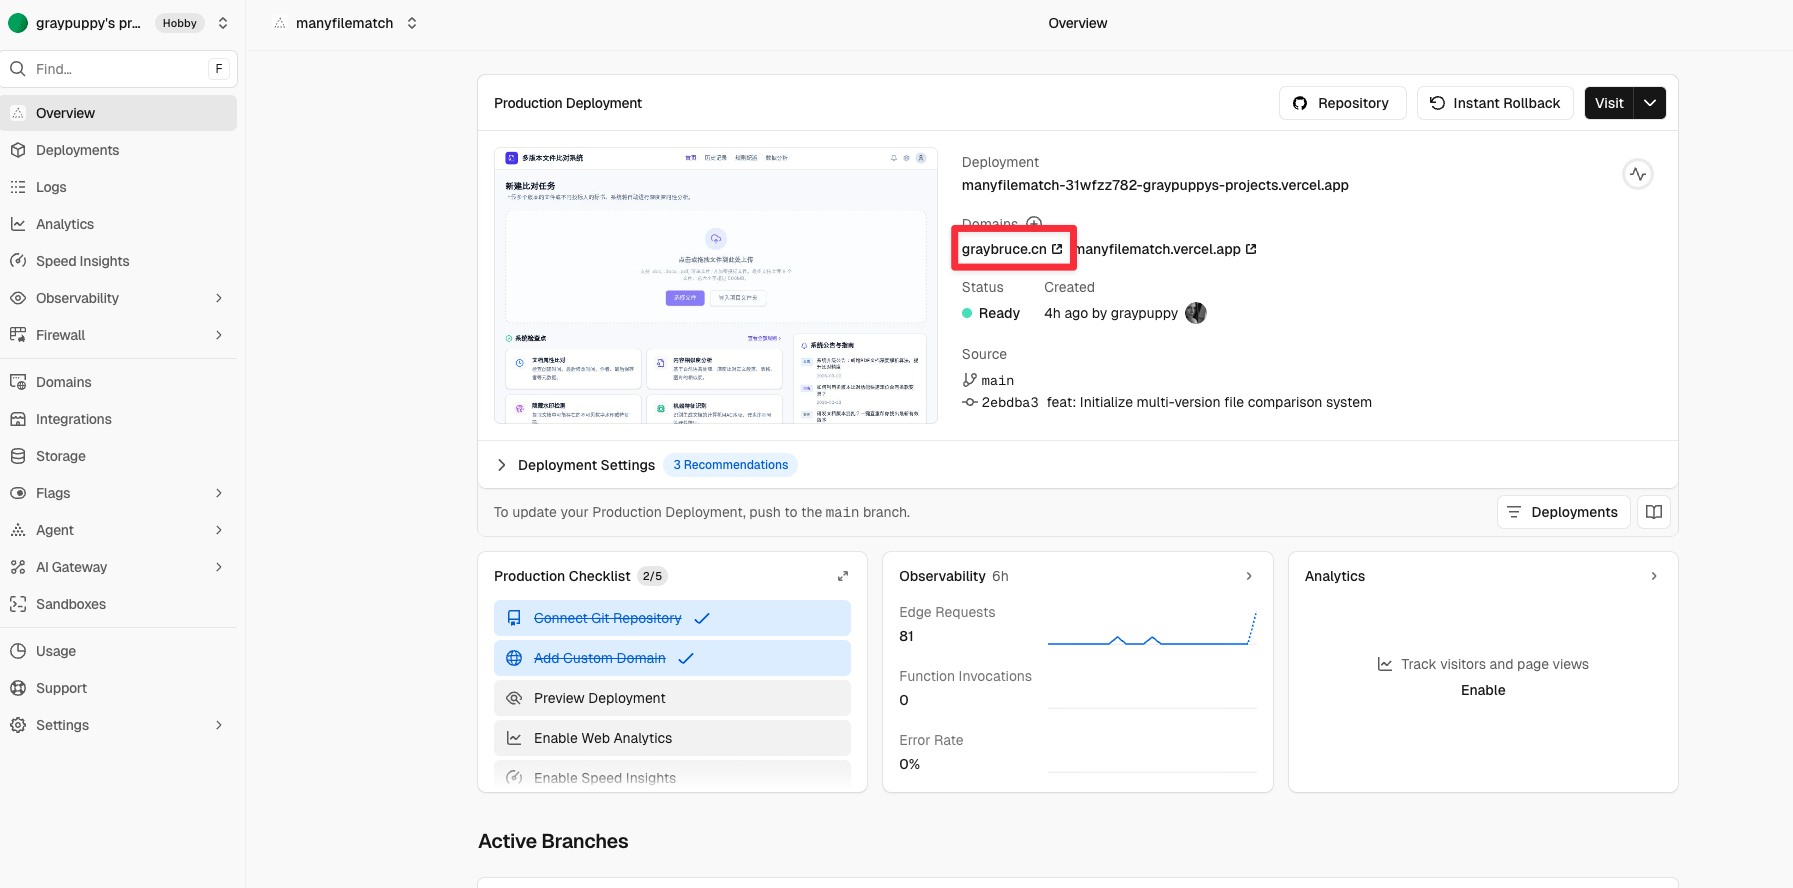The width and height of the screenshot is (1793, 888).
Task: Open the manyfilematch project switcher
Action: pos(346,23)
